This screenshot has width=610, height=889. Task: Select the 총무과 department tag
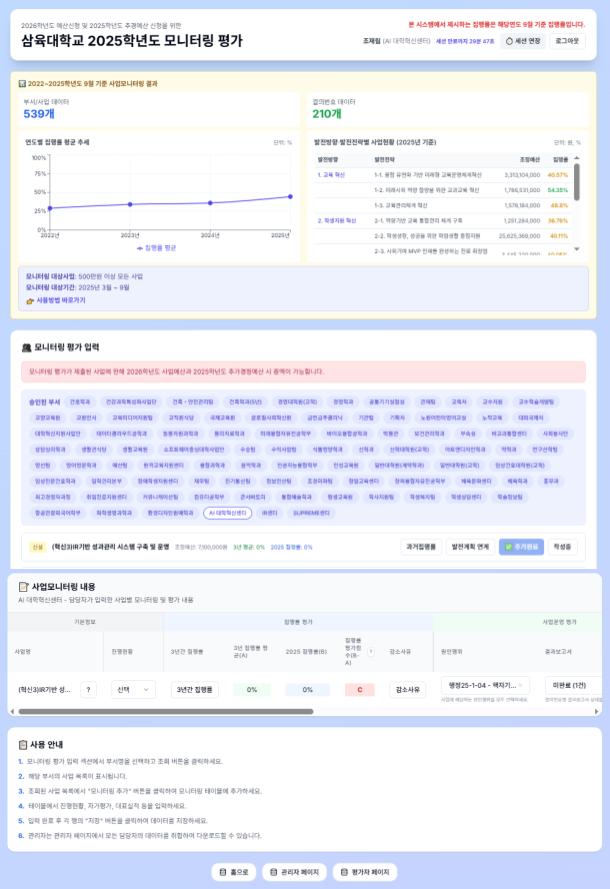[550, 481]
